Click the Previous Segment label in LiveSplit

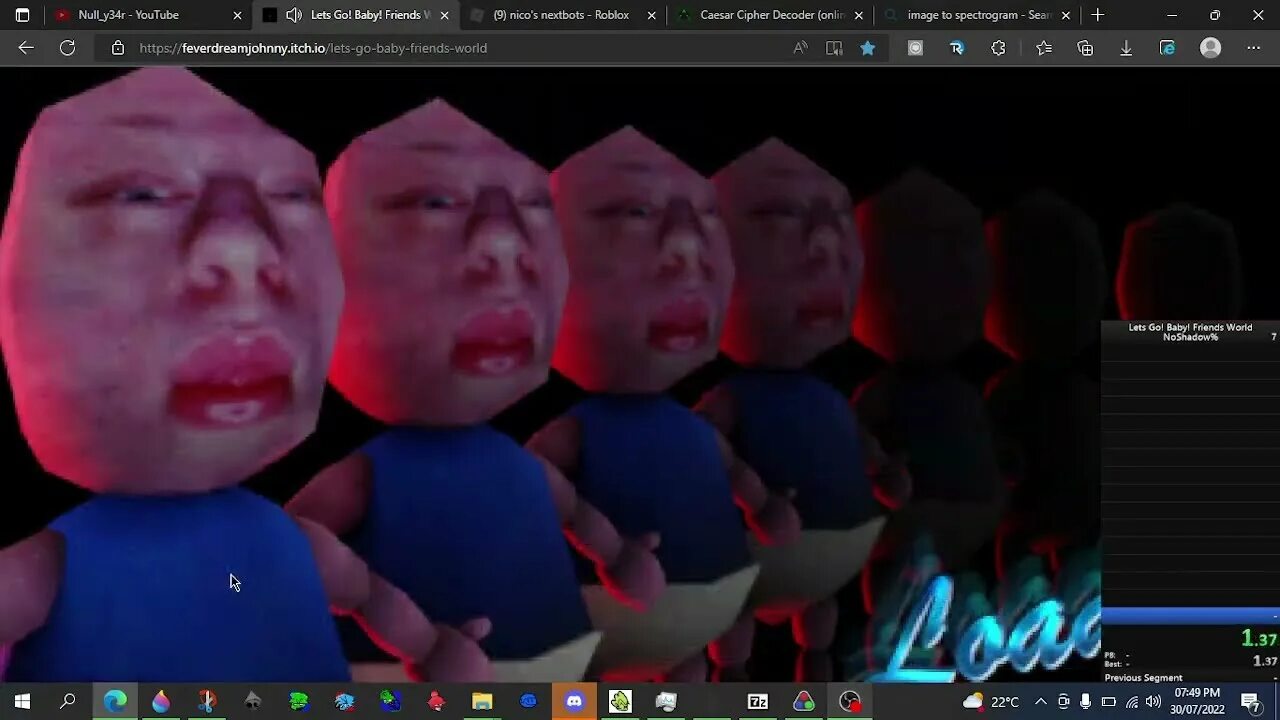click(1143, 677)
